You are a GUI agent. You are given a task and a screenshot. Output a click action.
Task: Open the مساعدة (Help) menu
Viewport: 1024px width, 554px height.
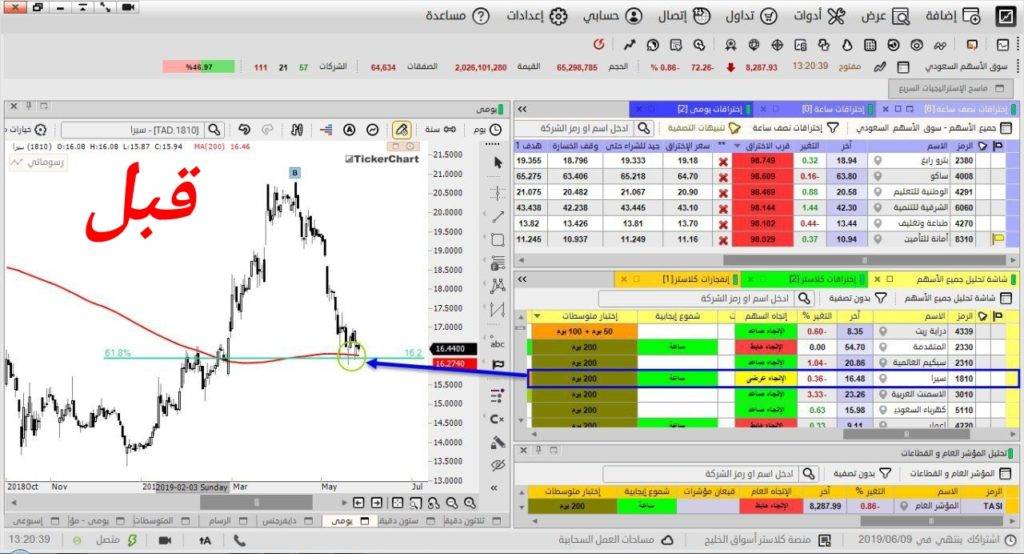pos(457,16)
